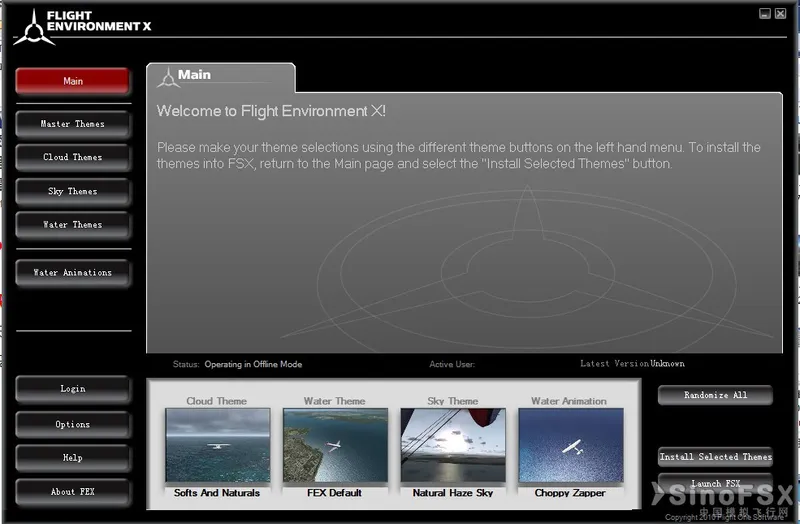Select the Main button in left menu

(x=73, y=81)
